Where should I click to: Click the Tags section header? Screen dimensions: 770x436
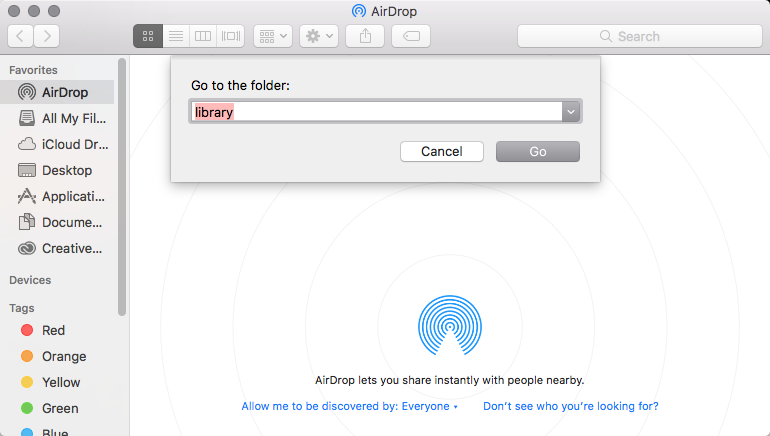(22, 308)
